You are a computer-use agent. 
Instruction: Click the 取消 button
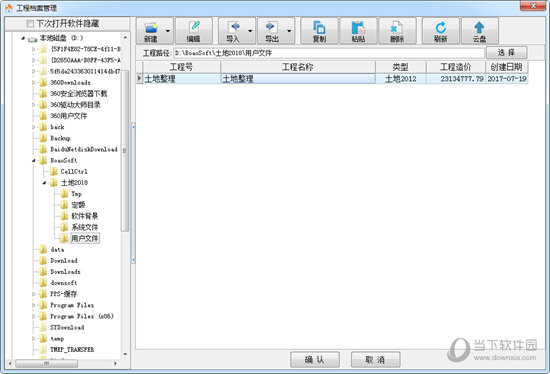[x=375, y=360]
